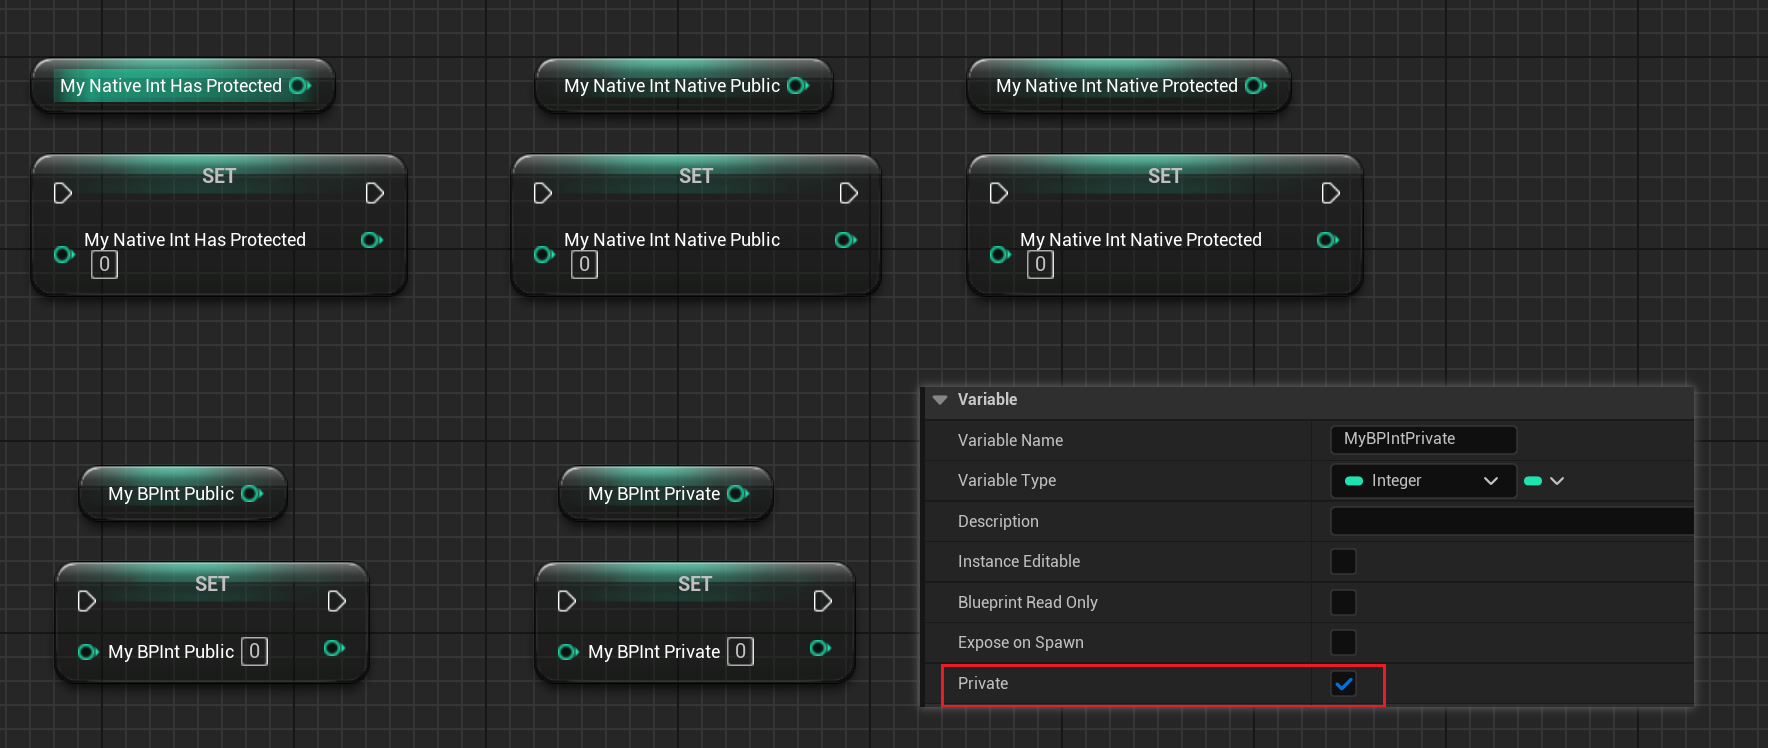Click integer output pin on My Native Int Has Protected SET
Screen dimensions: 1768x748
pyautogui.click(x=371, y=240)
